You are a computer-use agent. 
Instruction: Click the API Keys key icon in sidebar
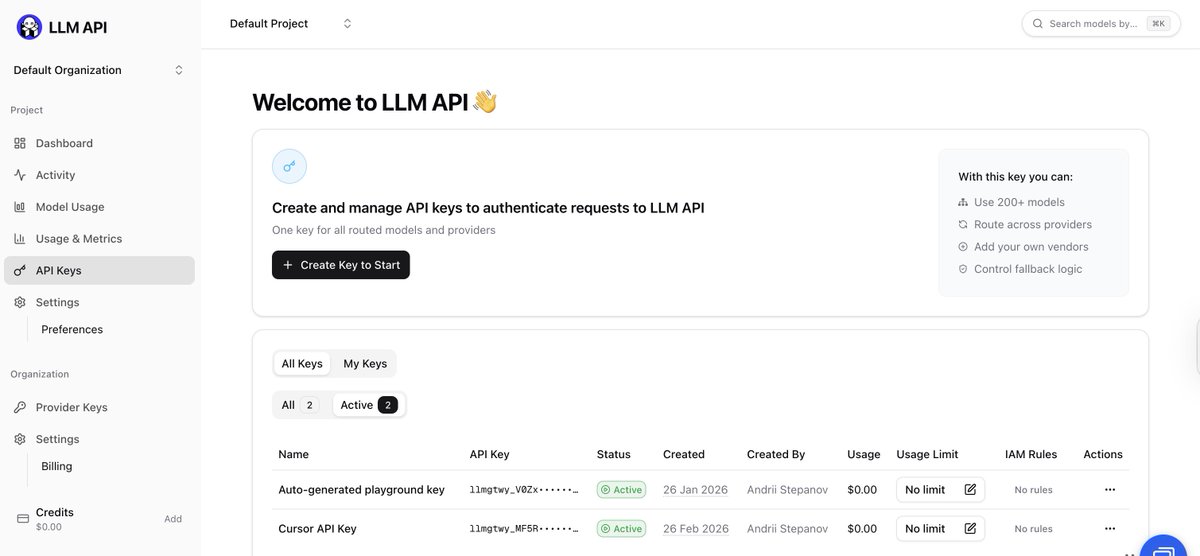pyautogui.click(x=20, y=271)
